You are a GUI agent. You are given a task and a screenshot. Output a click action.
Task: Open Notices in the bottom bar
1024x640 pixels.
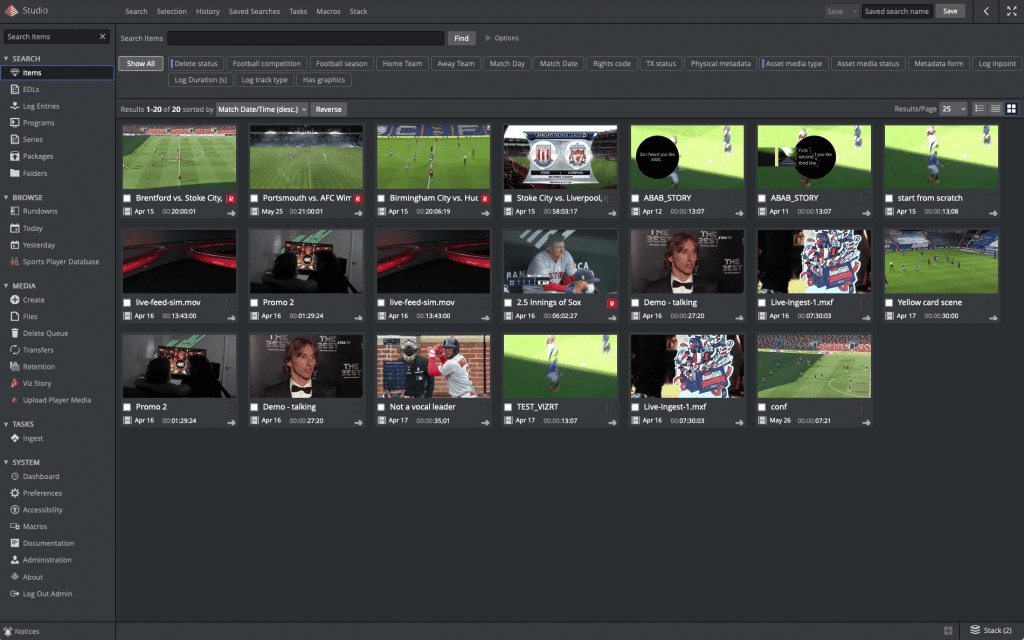pos(20,631)
